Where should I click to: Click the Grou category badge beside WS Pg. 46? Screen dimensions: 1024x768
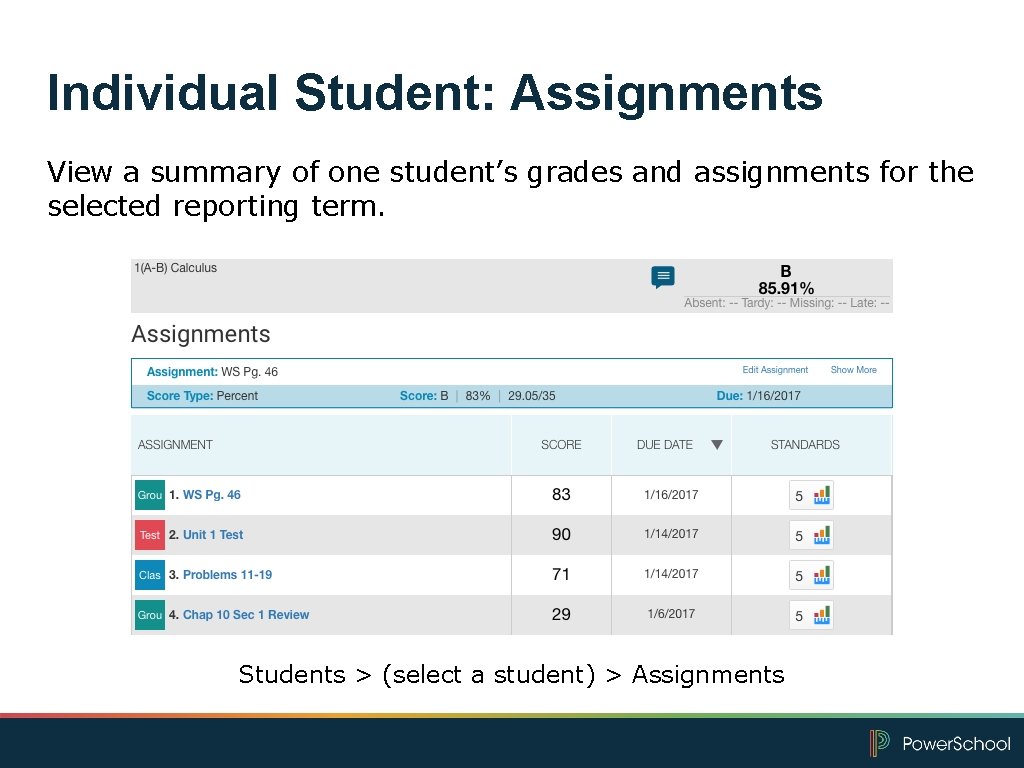(150, 494)
